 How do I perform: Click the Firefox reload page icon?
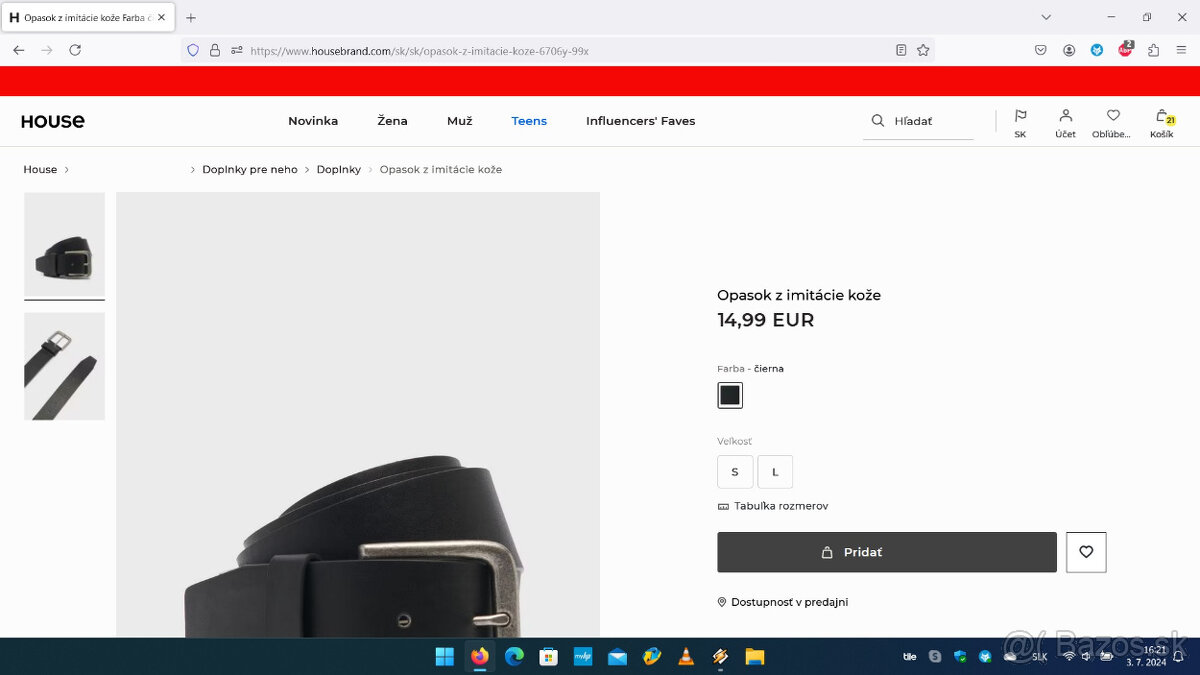[x=75, y=50]
